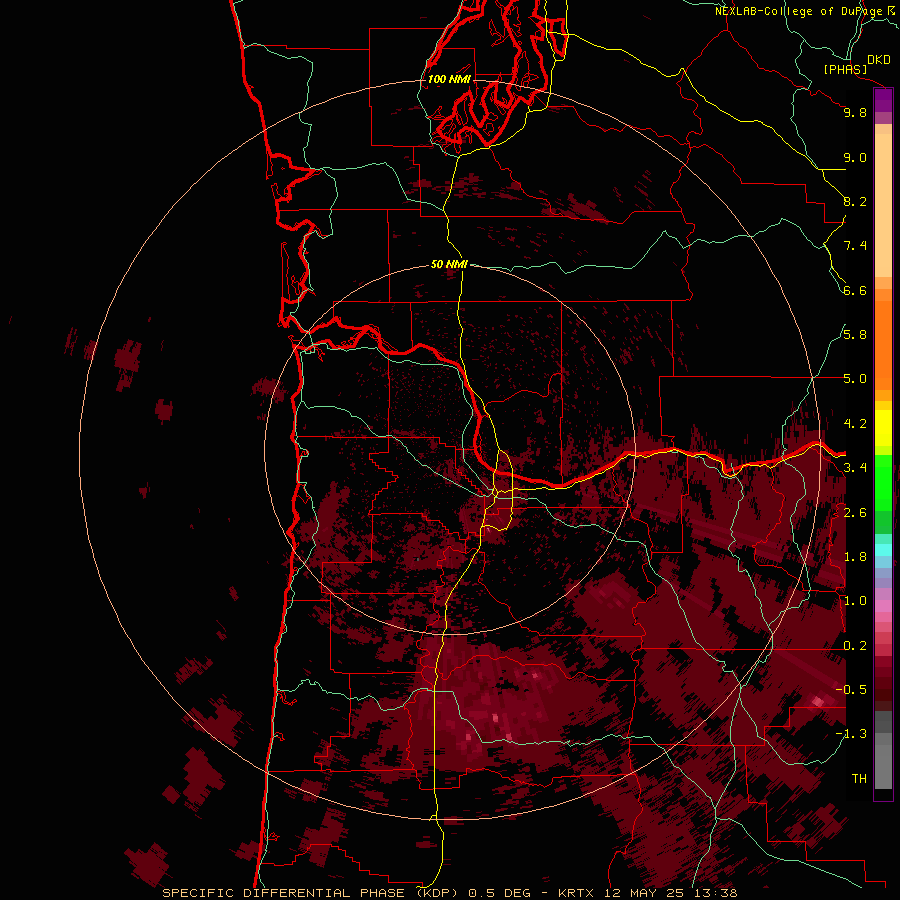Click the bright orange segment of the color bar

(x=883, y=344)
